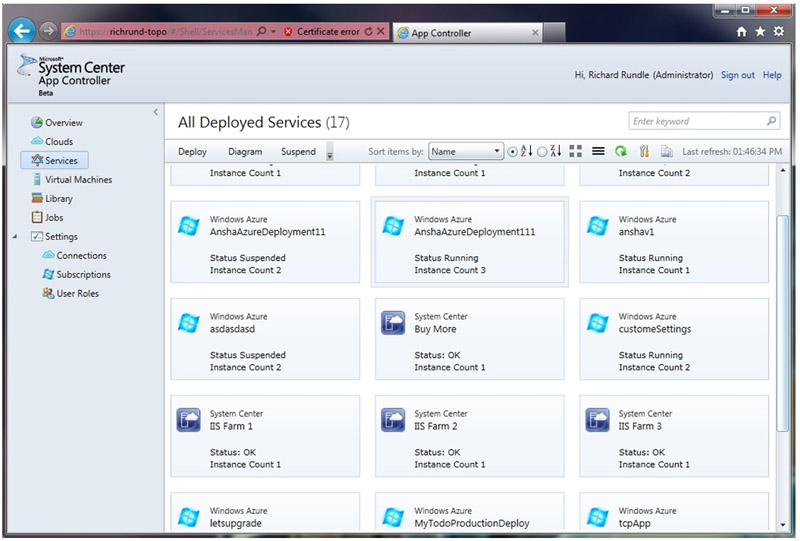Open address bar search dropdown arrow
Viewport: 800px width, 541px height.
(273, 32)
